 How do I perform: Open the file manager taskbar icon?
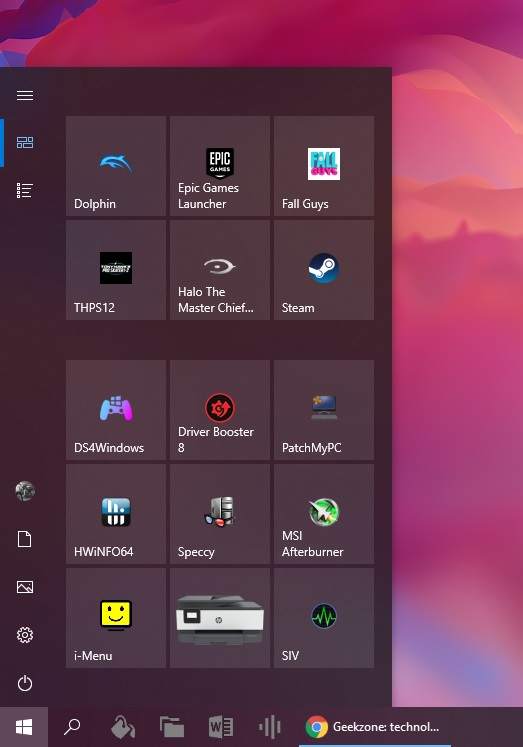[x=172, y=727]
